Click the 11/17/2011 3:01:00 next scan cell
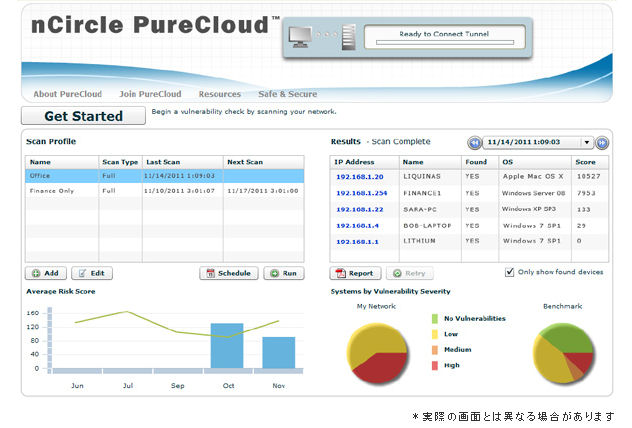This screenshot has width=632, height=428. (x=263, y=191)
